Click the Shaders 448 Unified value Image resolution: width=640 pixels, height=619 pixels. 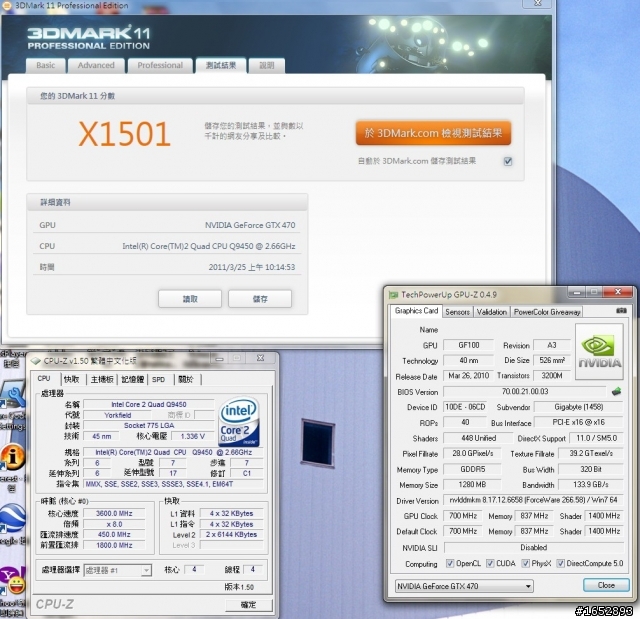478,438
